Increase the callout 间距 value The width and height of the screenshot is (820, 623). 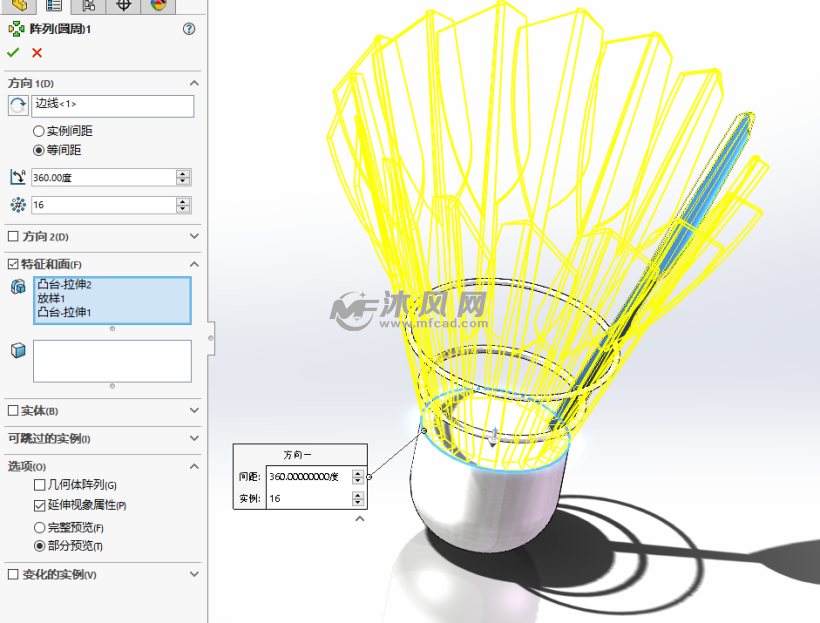(x=358, y=473)
